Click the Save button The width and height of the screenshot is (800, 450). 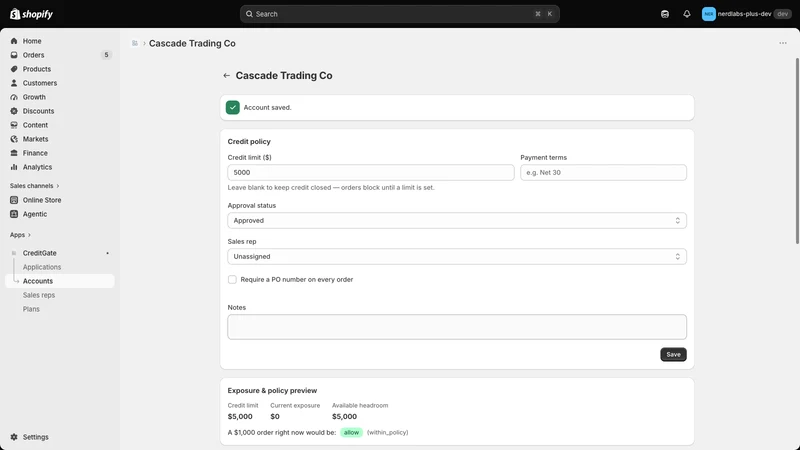tap(673, 355)
